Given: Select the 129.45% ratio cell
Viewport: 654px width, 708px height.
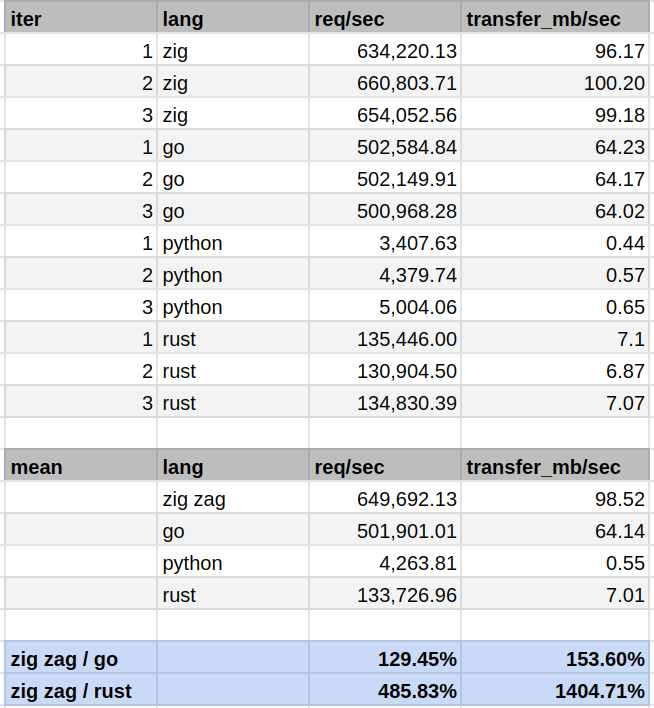Looking at the screenshot, I should pos(384,659).
